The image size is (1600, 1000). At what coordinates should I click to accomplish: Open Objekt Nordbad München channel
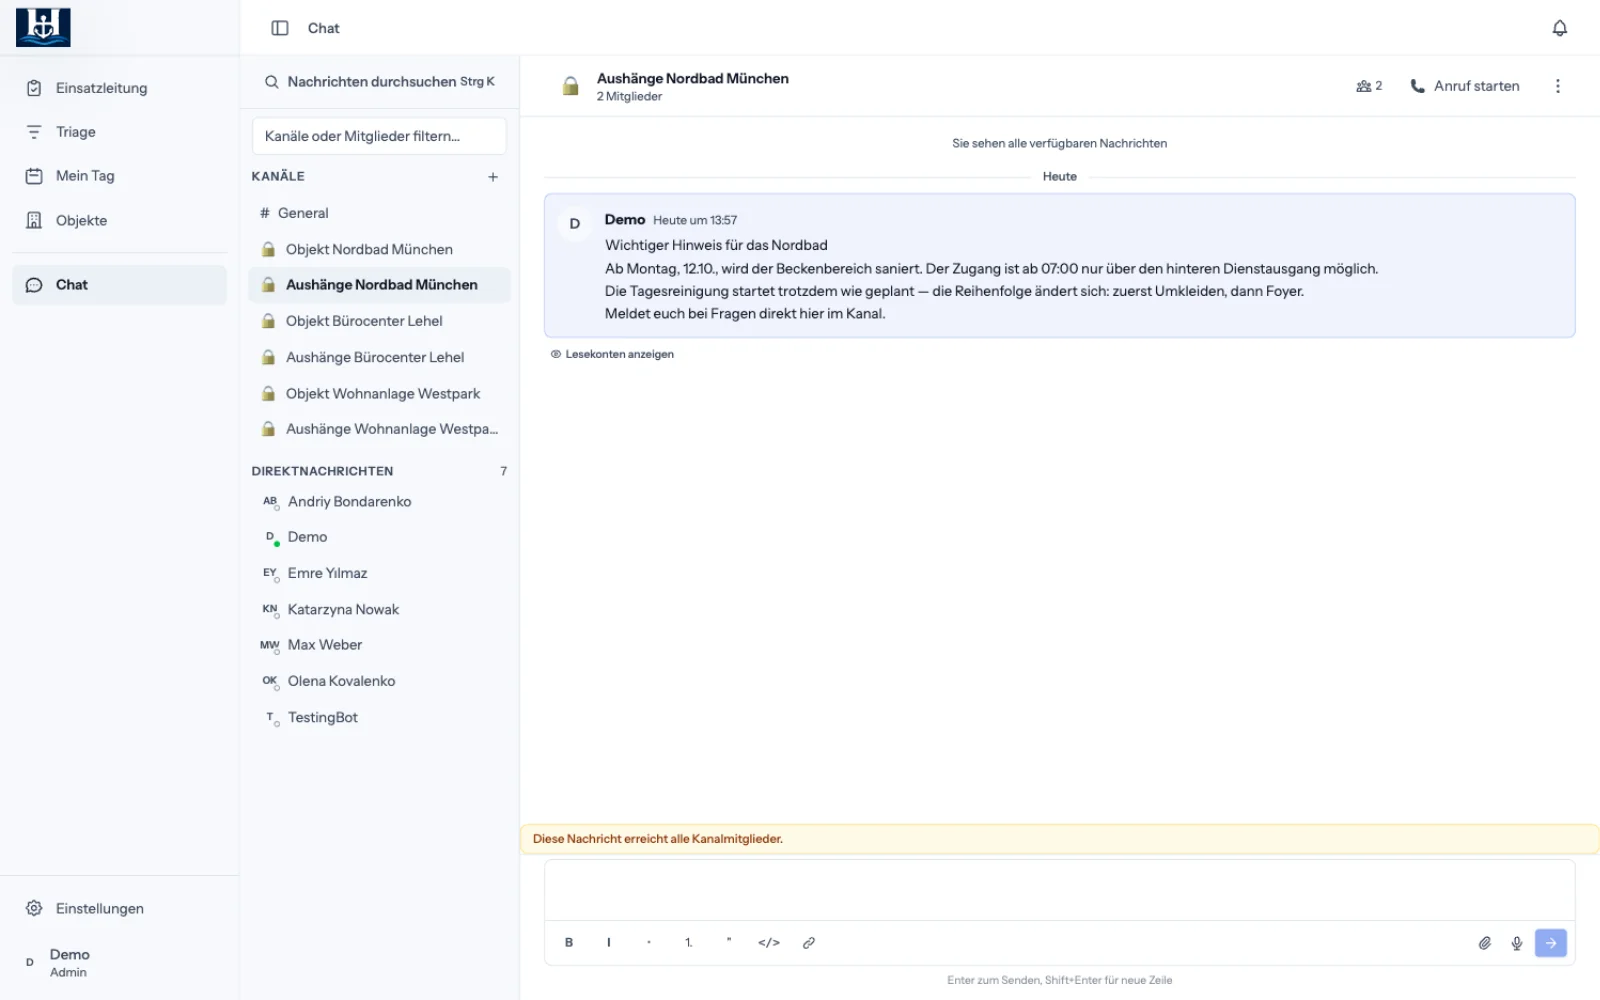[380, 249]
